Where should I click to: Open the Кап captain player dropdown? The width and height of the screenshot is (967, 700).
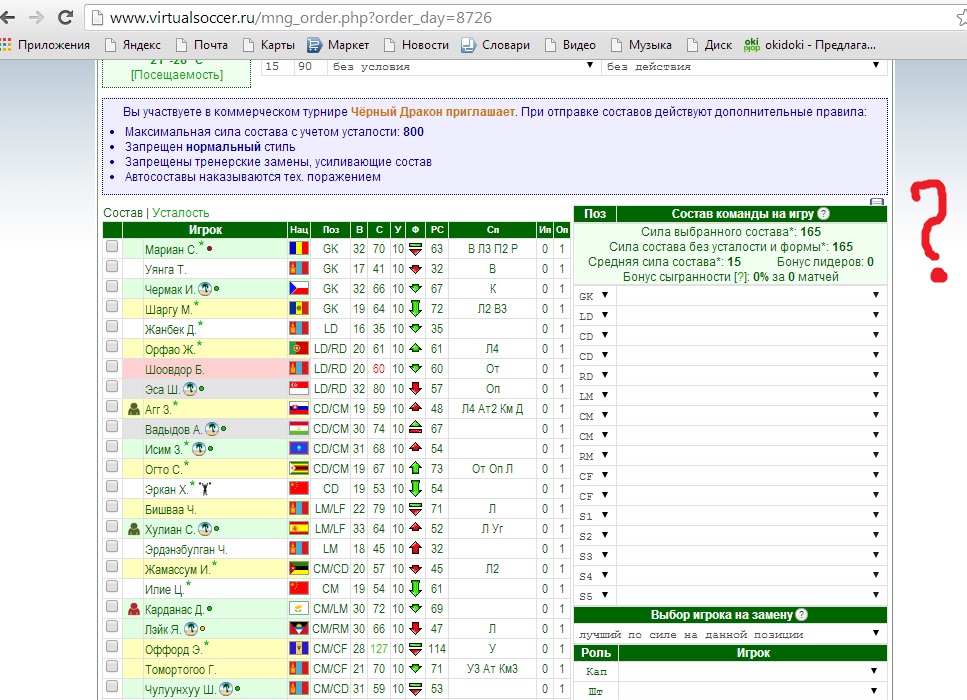click(751, 671)
